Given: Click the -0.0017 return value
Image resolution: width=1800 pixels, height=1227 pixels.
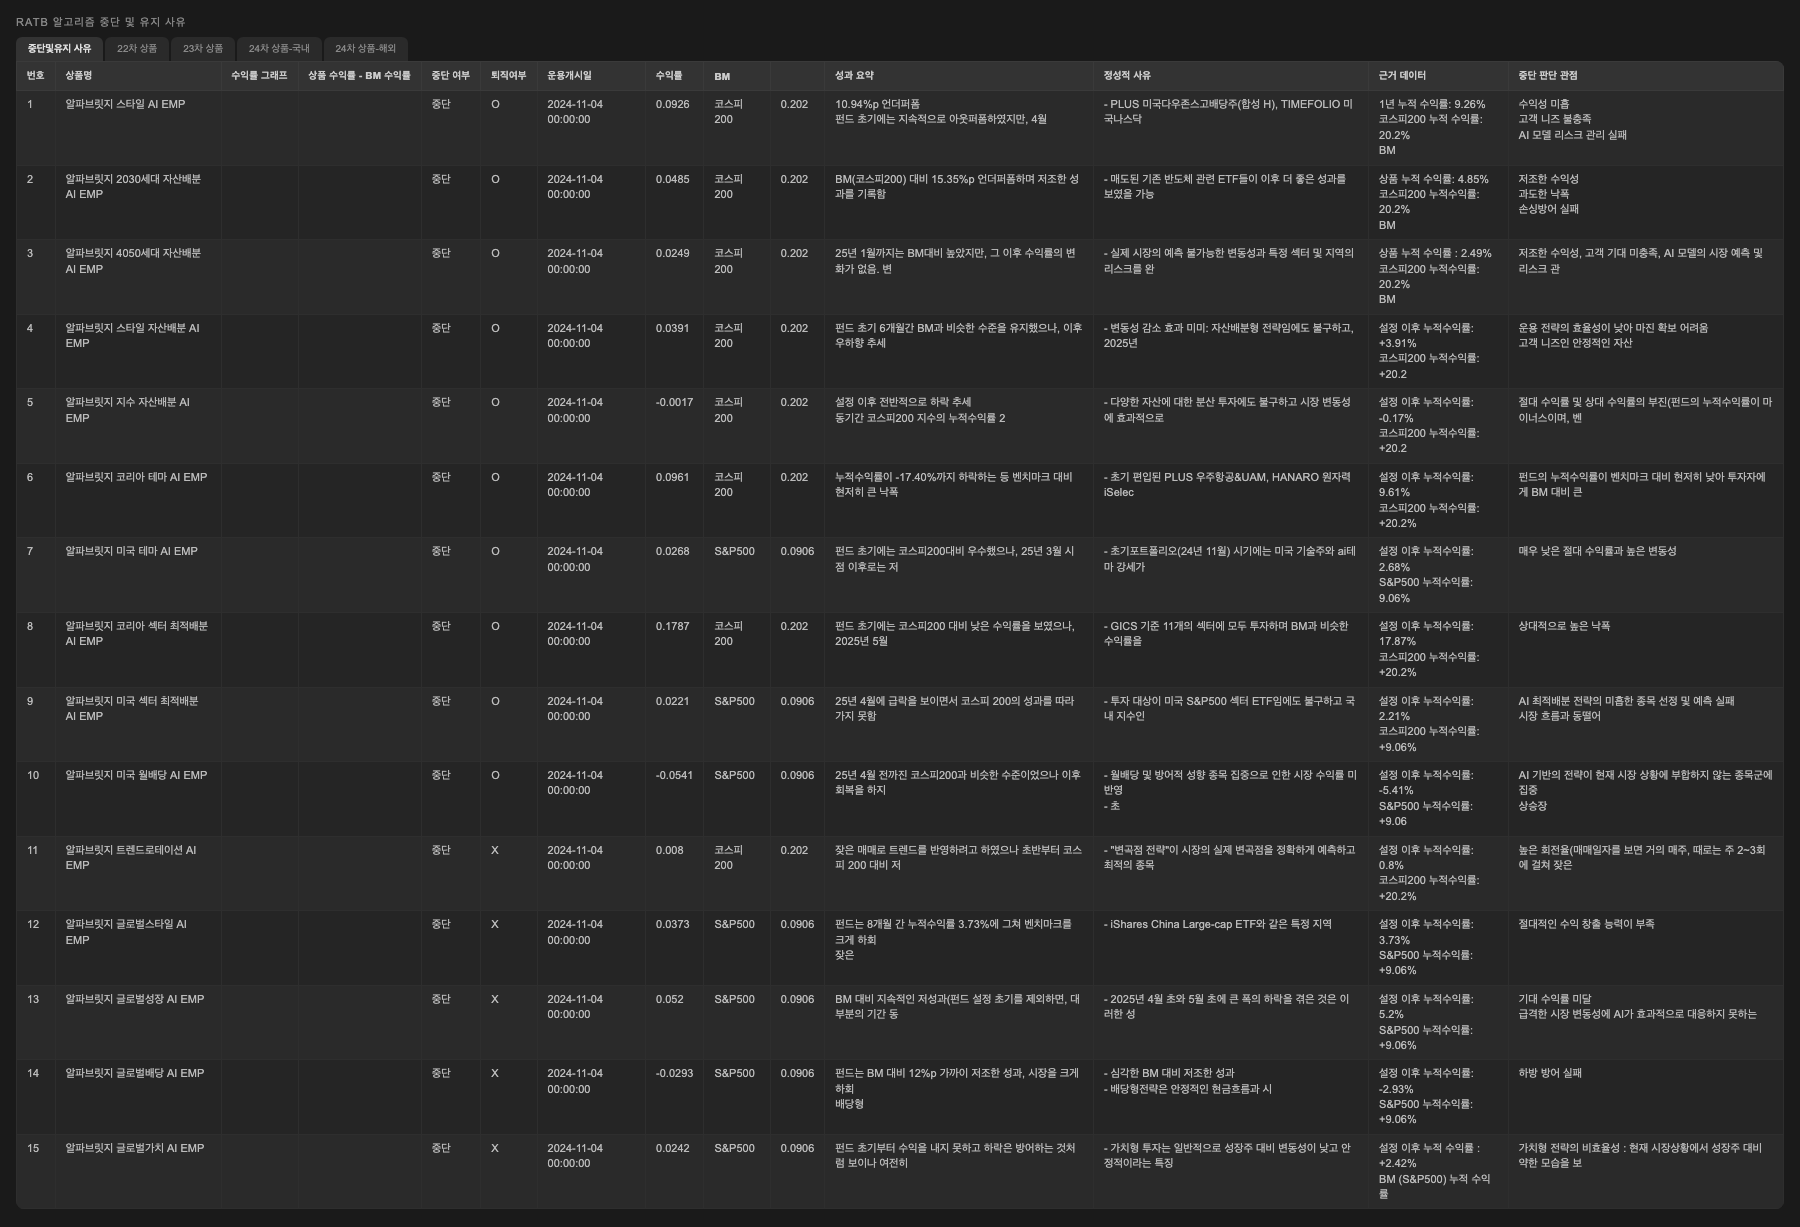Looking at the screenshot, I should 674,402.
